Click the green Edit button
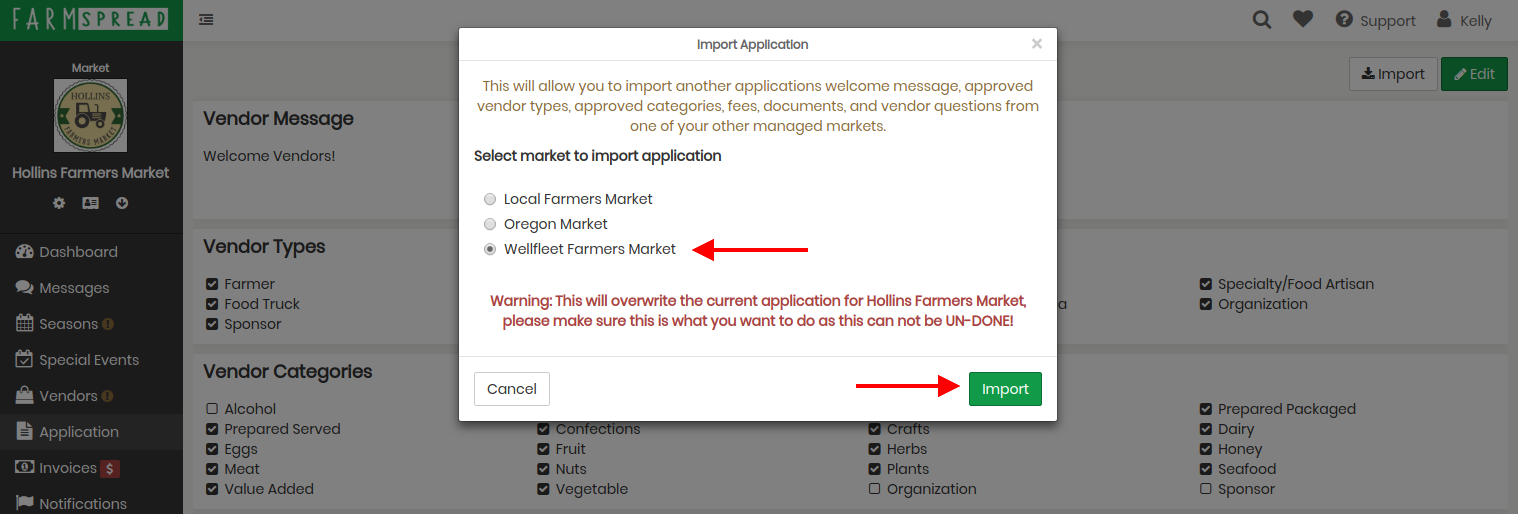Image resolution: width=1518 pixels, height=514 pixels. click(1474, 74)
